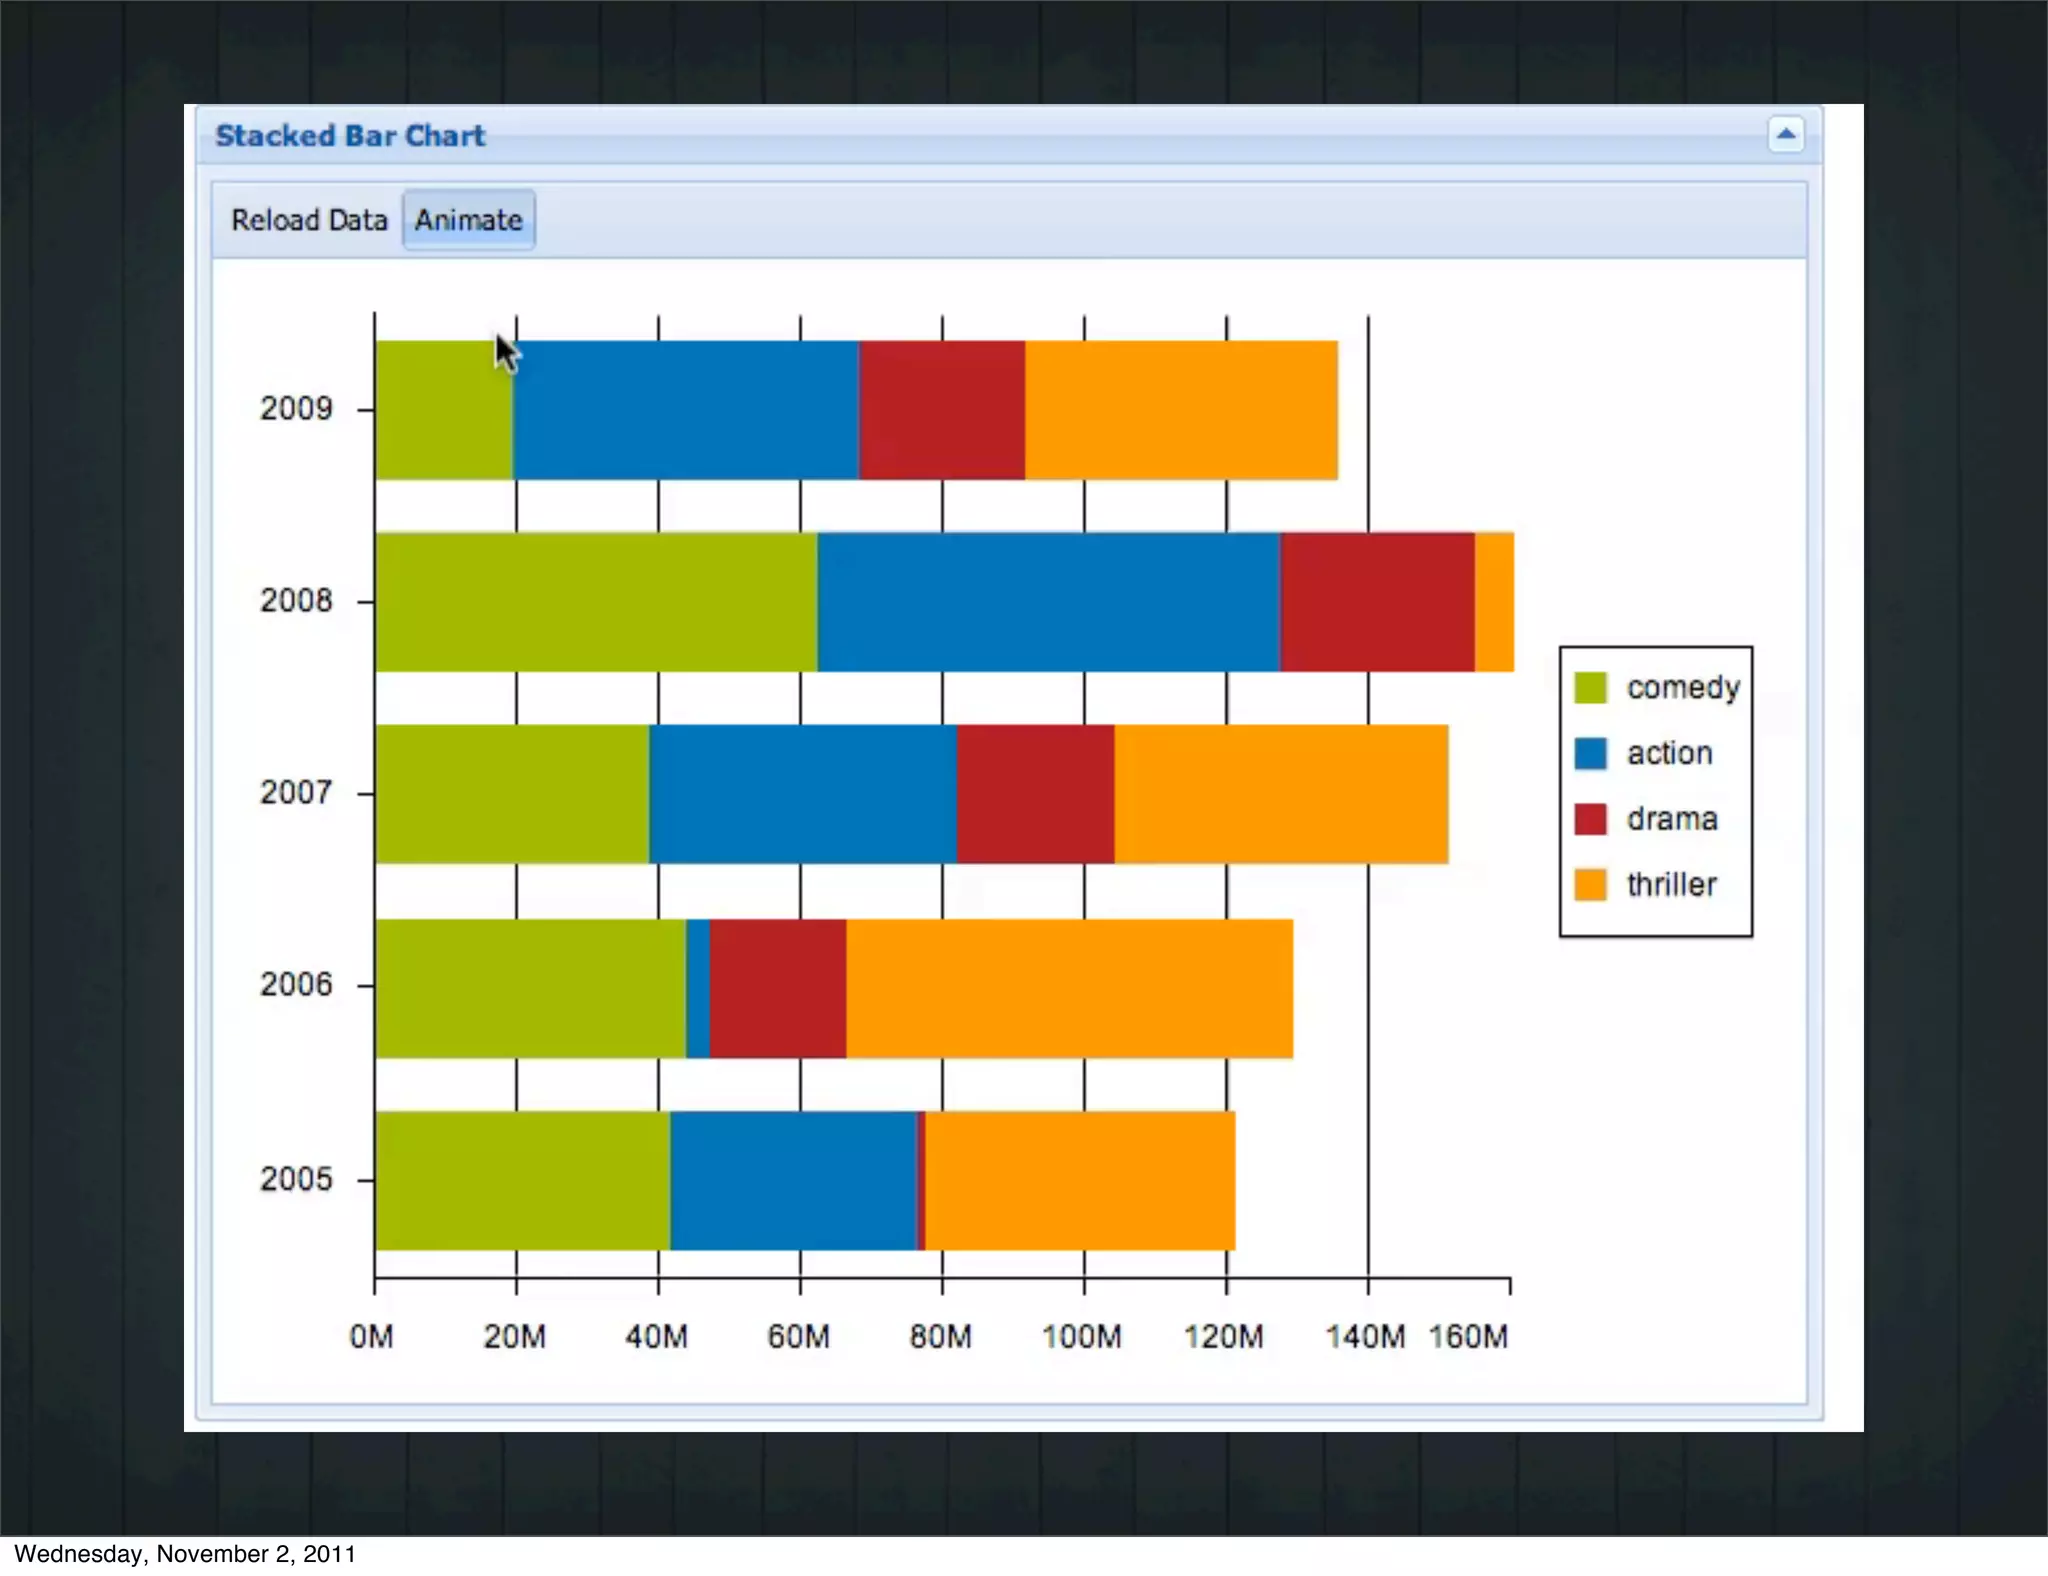Click the 2005 action bar segment

[793, 1180]
